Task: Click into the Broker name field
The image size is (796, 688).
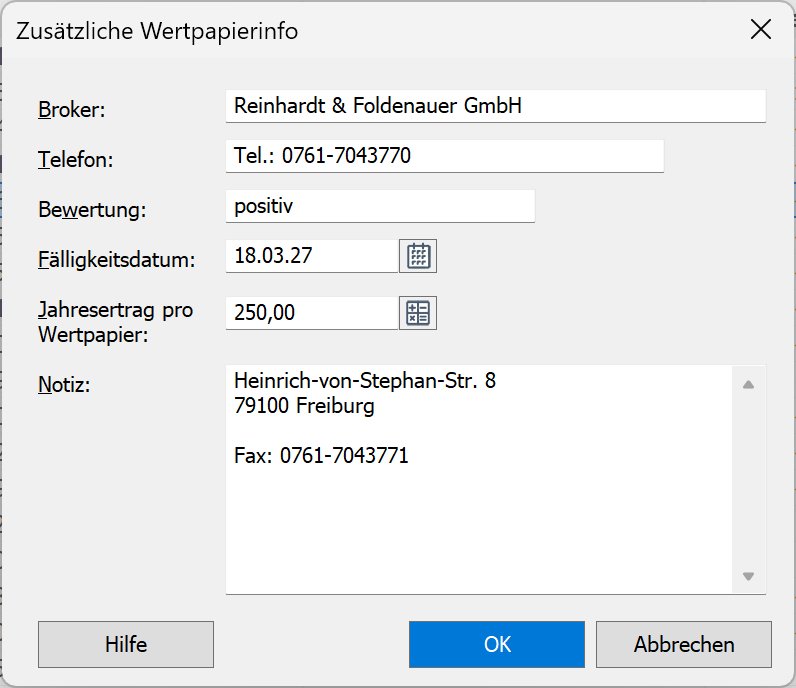Action: pyautogui.click(x=495, y=105)
